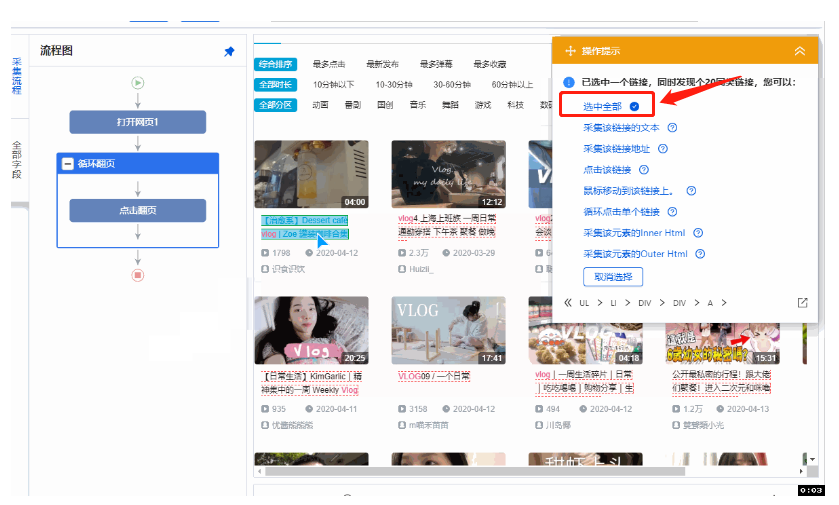839x505 pixels.
Task: Click double left chevron in element path
Action: pyautogui.click(x=568, y=303)
